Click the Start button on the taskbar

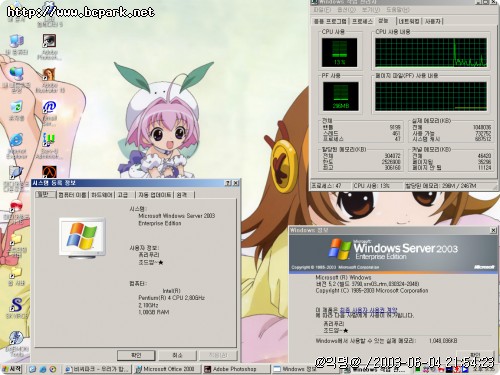click(12, 369)
